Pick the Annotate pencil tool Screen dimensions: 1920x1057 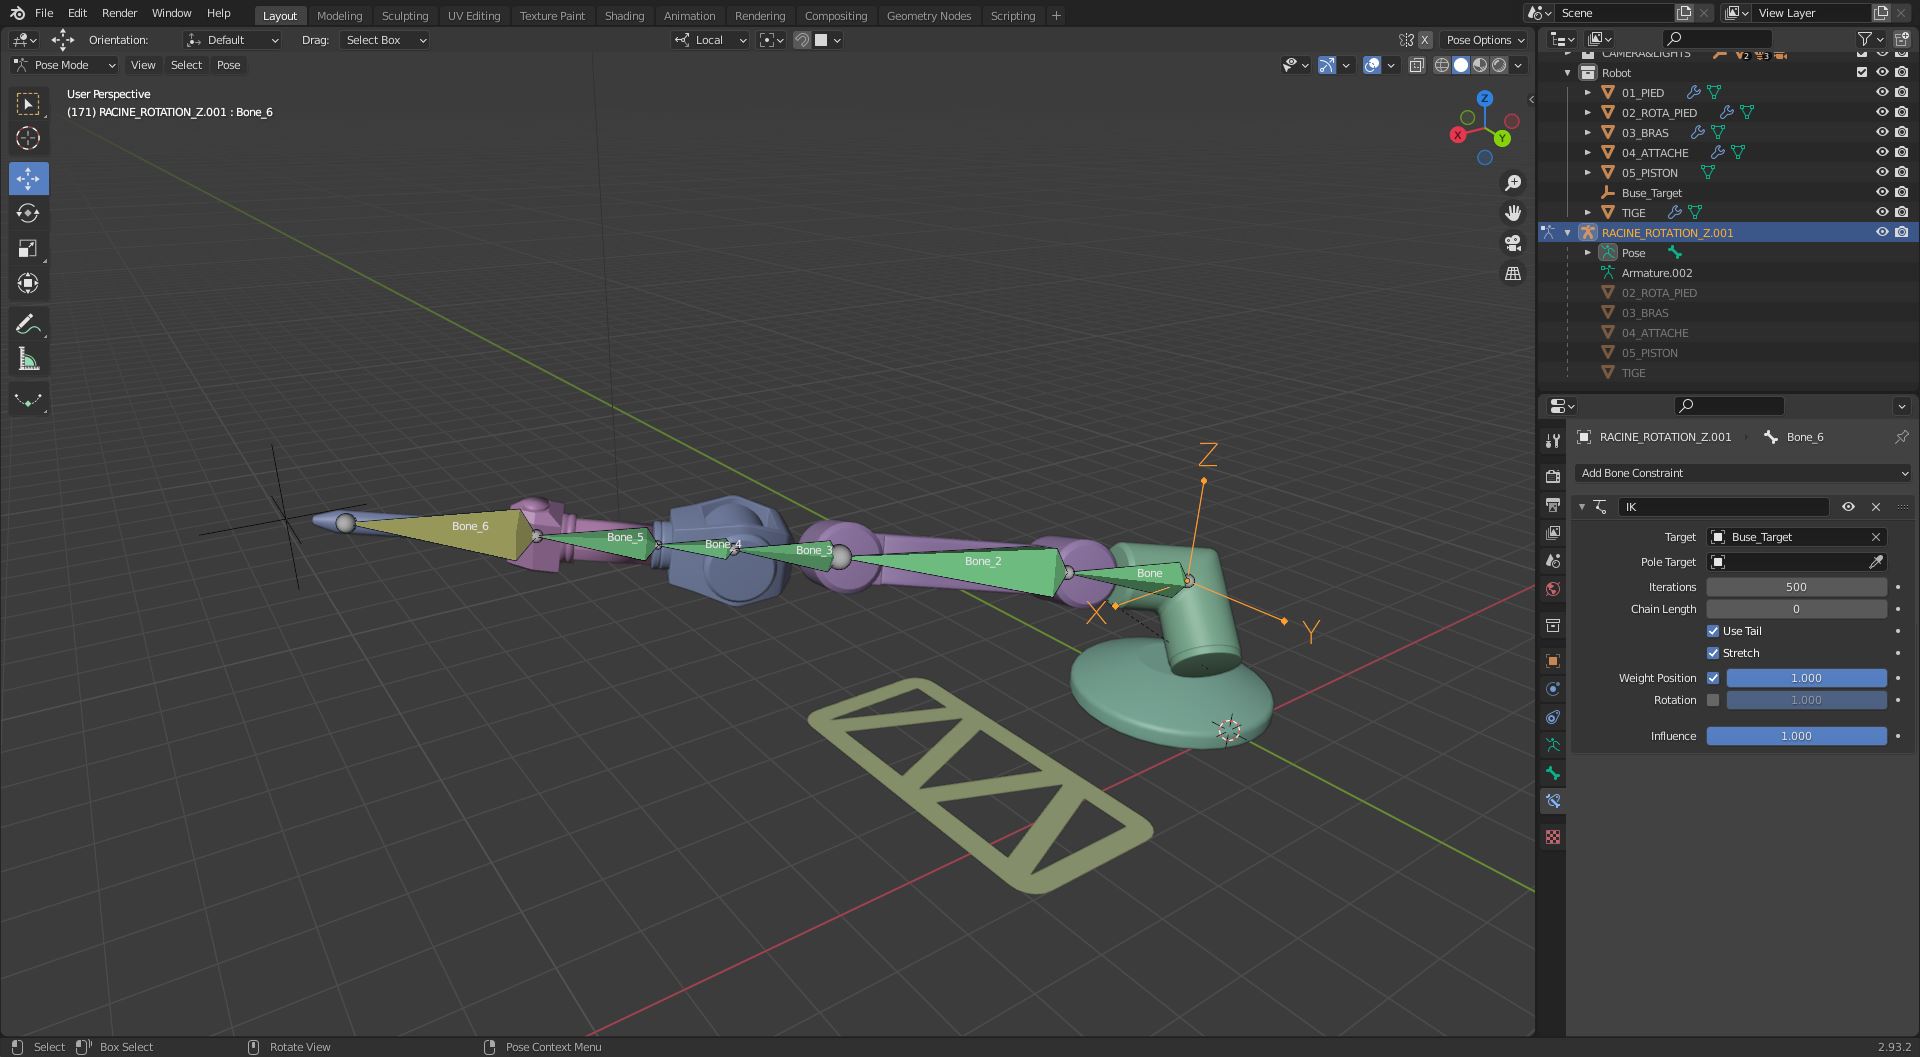tap(28, 325)
